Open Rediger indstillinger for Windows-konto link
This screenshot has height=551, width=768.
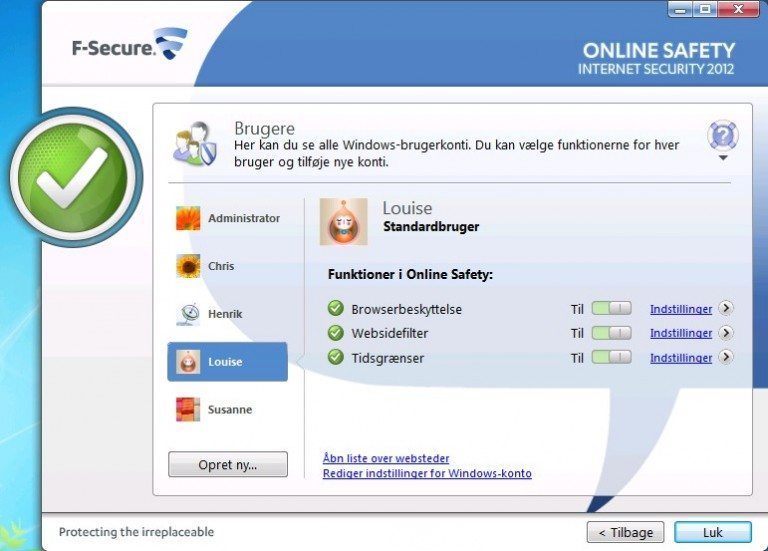pyautogui.click(x=427, y=474)
